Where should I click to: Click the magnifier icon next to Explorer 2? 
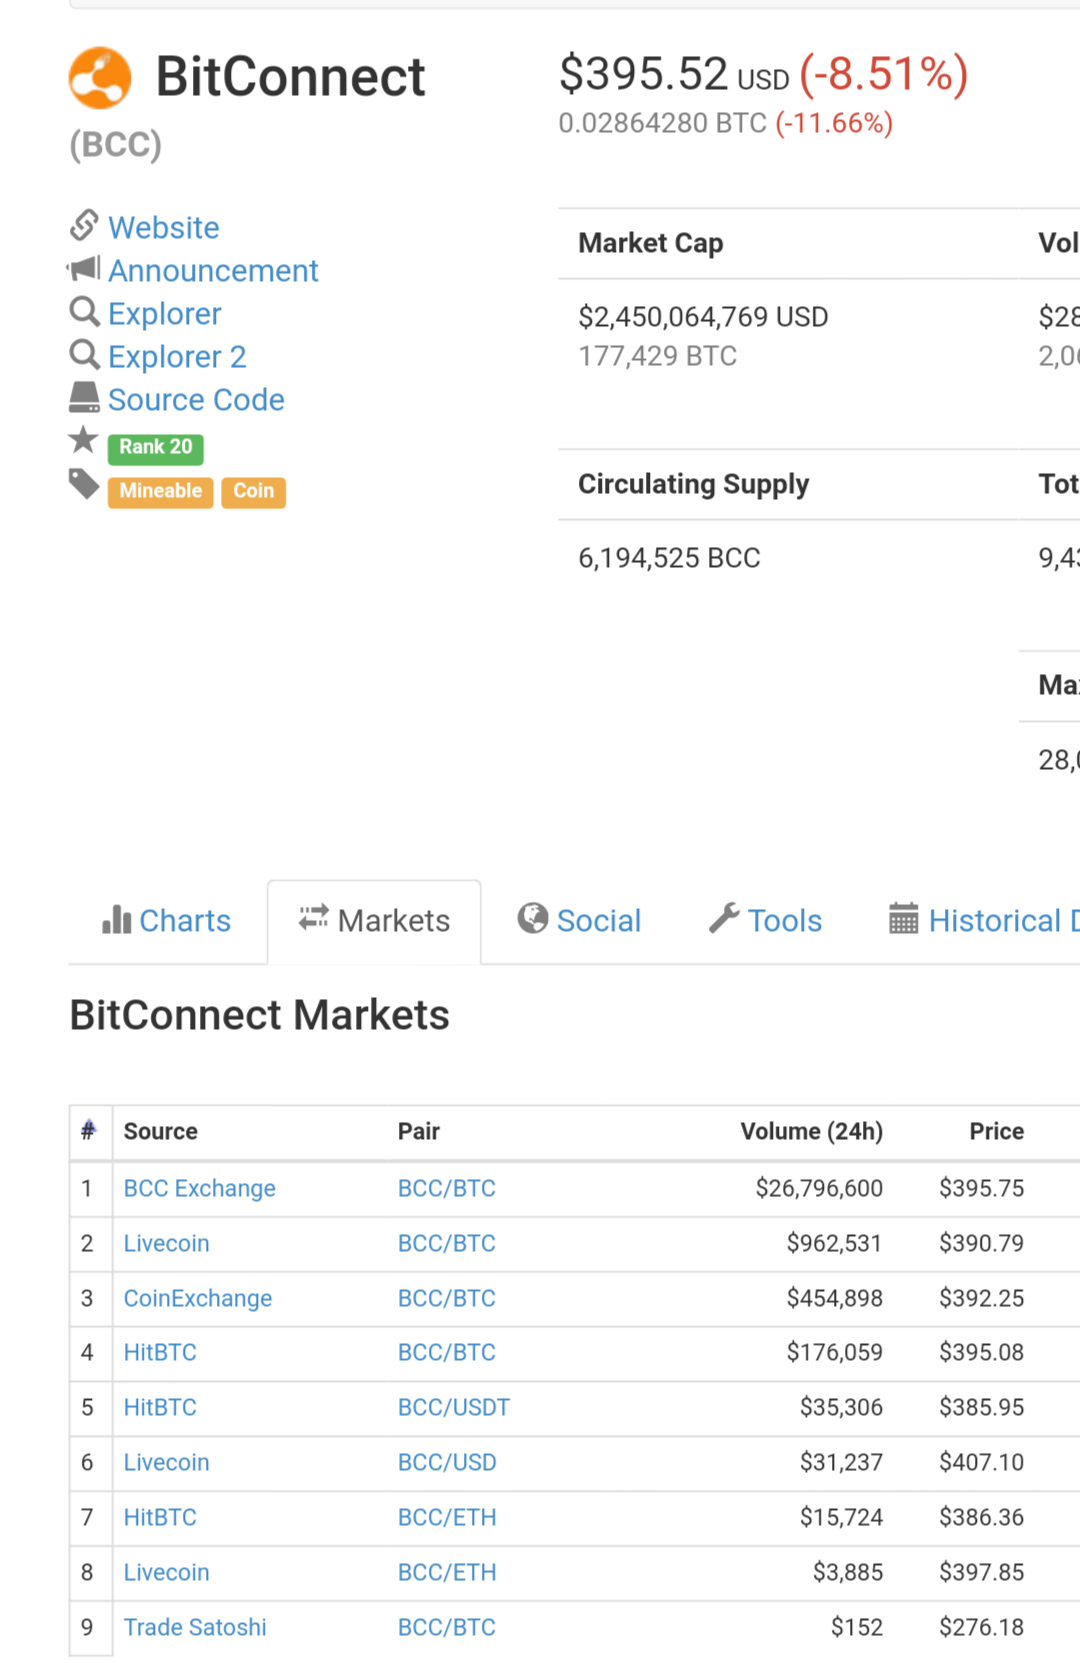pos(84,355)
